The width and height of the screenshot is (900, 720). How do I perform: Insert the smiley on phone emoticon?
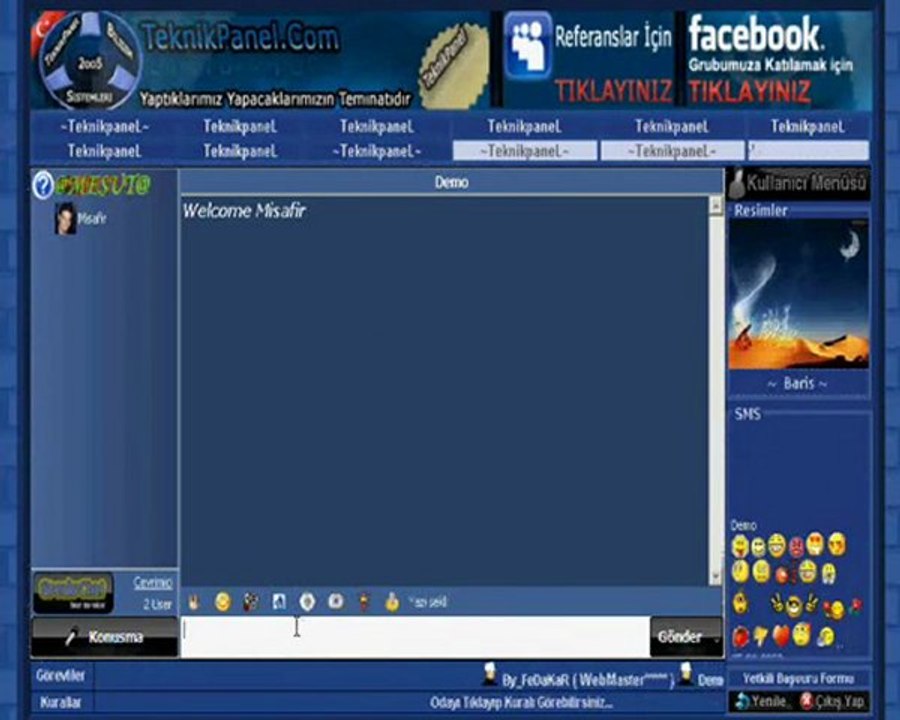coord(825,637)
